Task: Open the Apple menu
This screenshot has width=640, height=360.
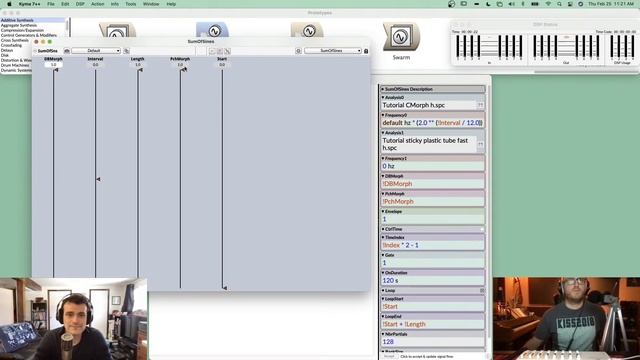Action: (x=9, y=4)
